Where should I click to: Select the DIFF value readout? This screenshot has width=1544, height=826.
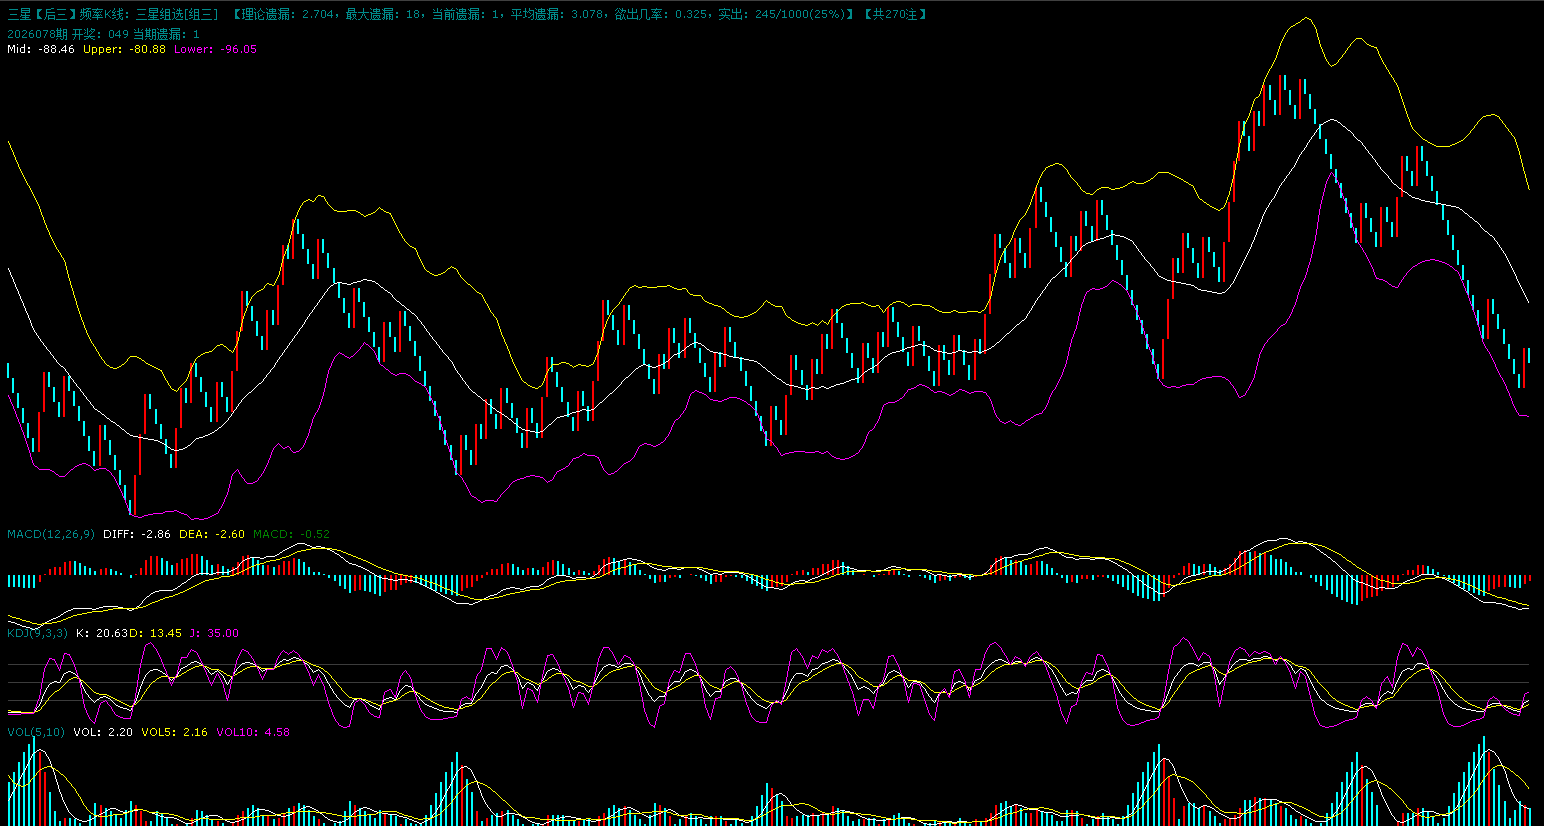coord(137,534)
